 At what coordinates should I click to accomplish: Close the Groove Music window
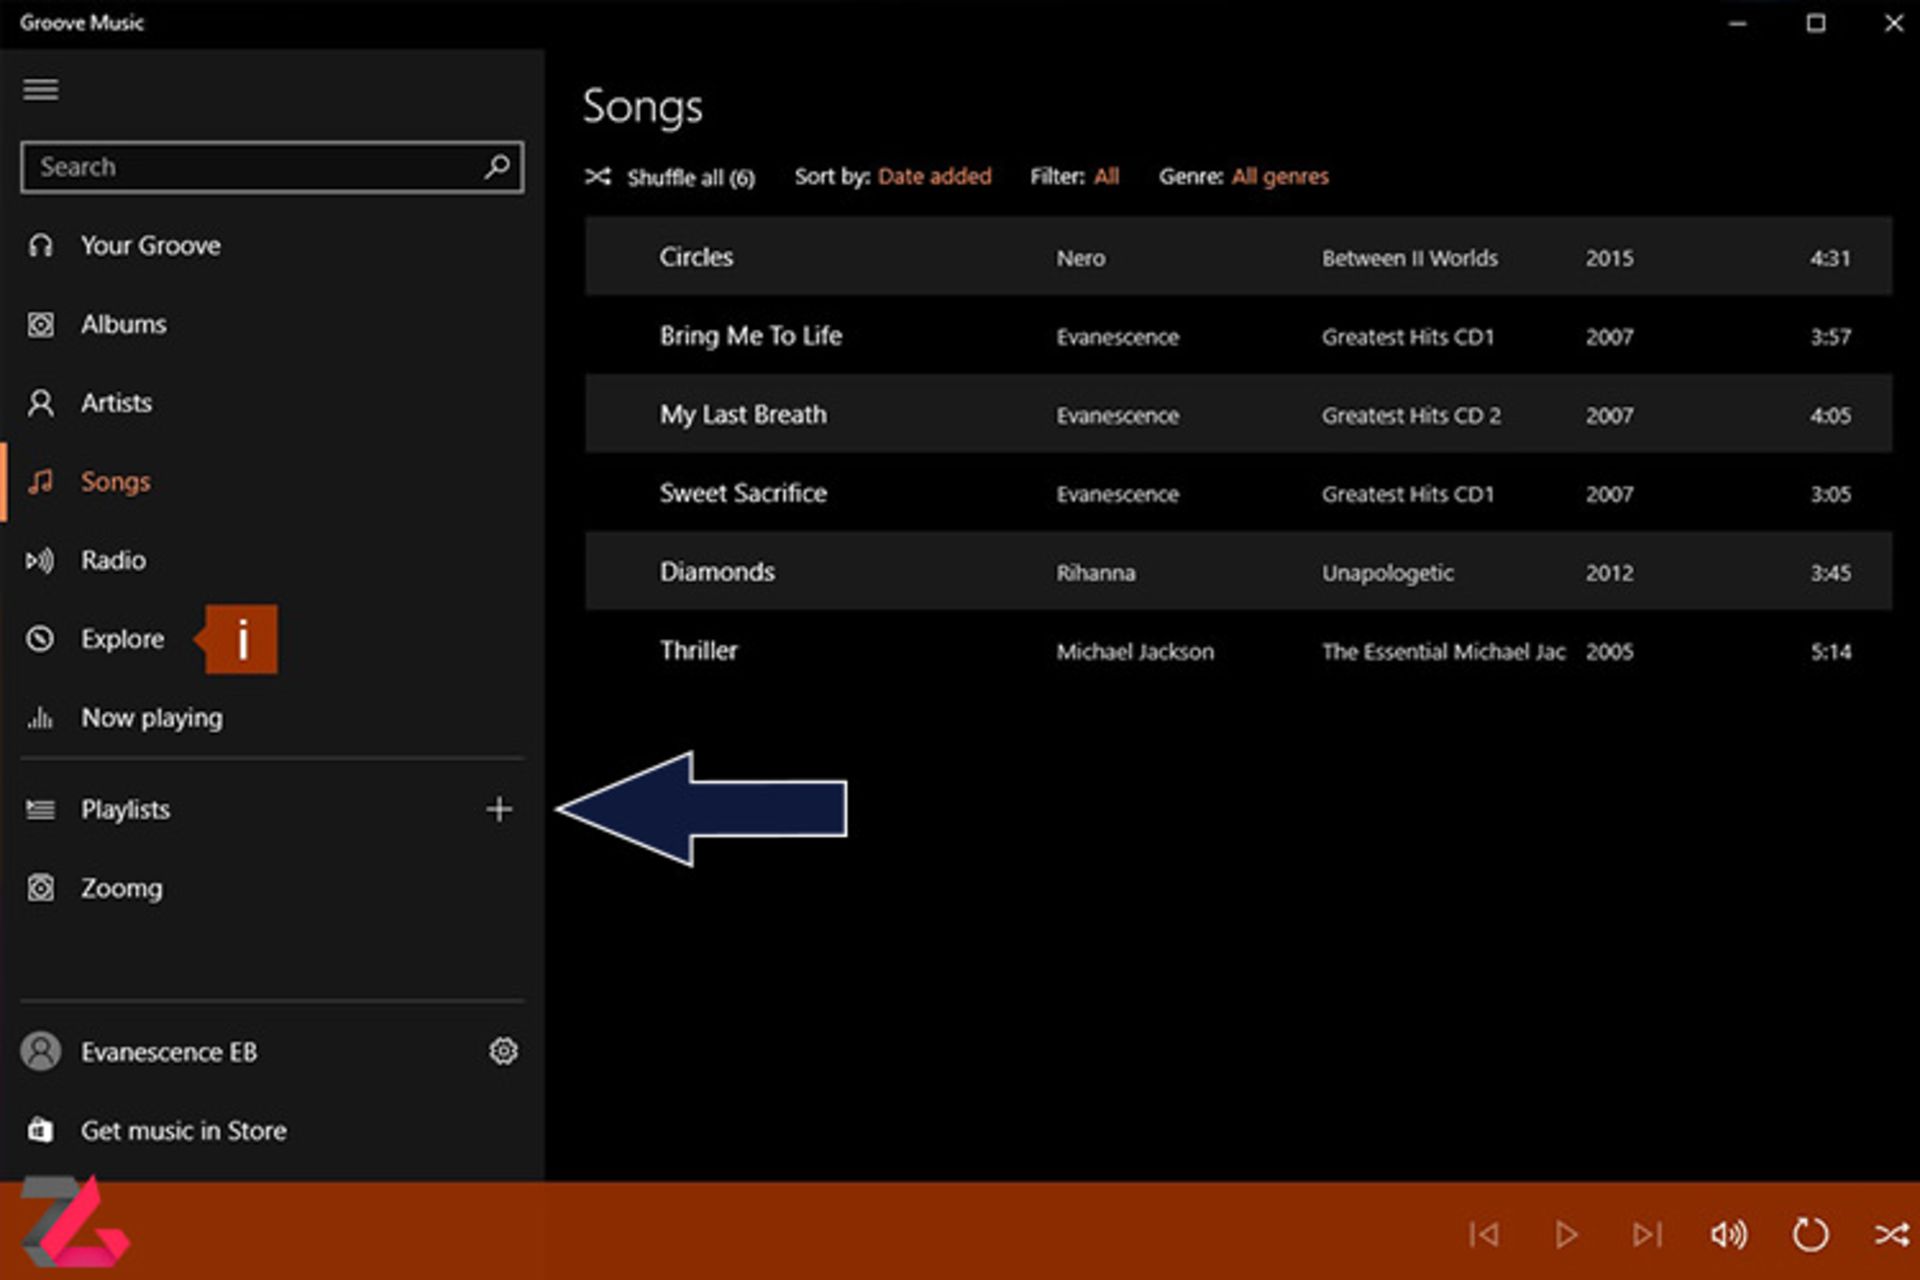tap(1894, 23)
